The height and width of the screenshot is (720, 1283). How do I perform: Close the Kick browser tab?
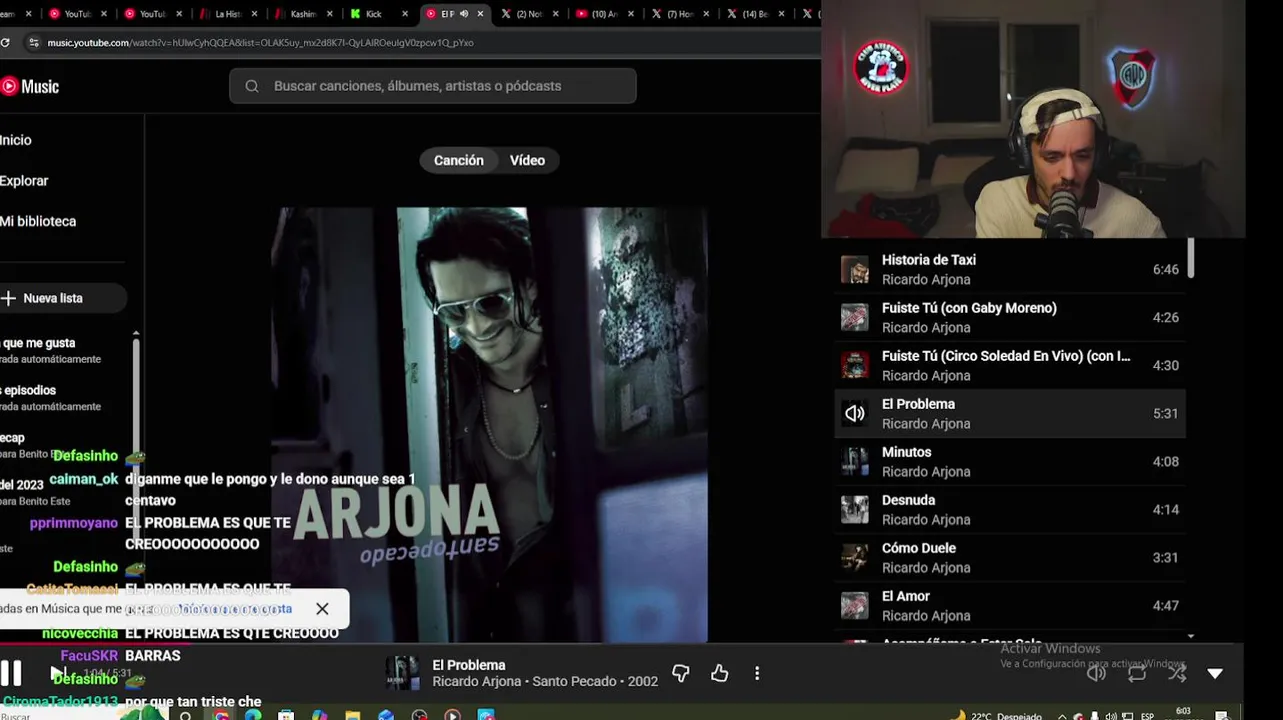404,14
